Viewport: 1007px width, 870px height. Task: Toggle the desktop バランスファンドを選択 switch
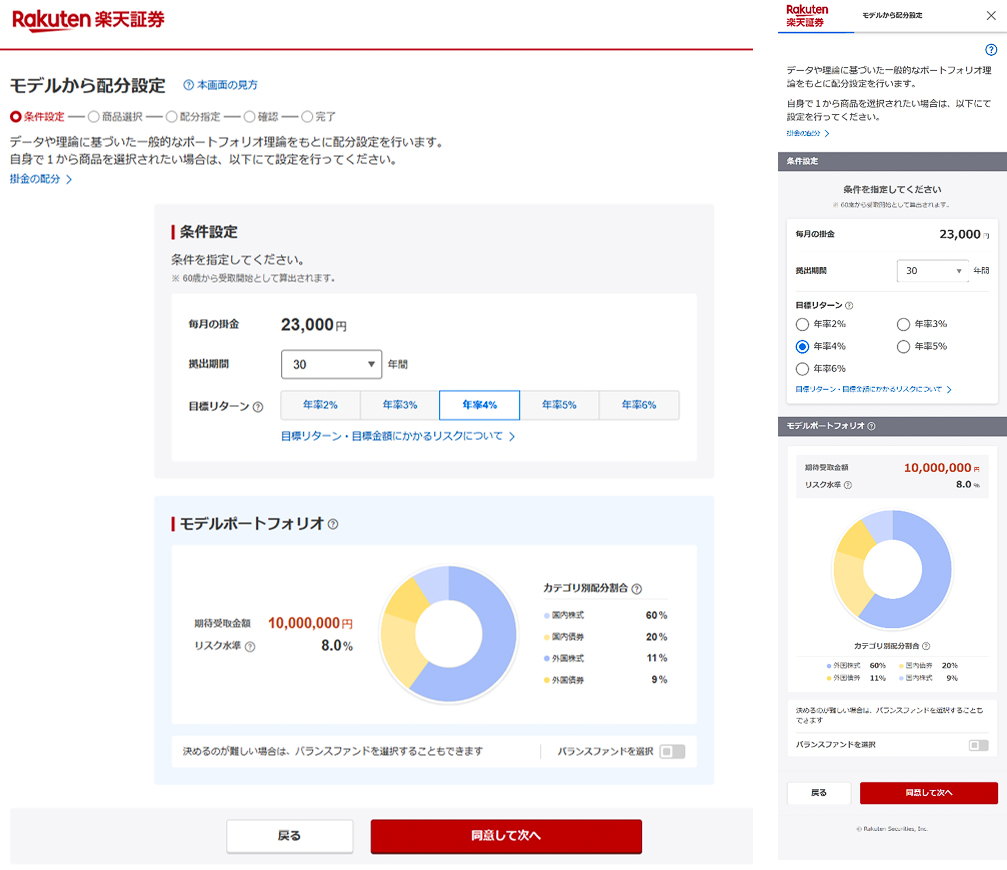click(x=672, y=751)
